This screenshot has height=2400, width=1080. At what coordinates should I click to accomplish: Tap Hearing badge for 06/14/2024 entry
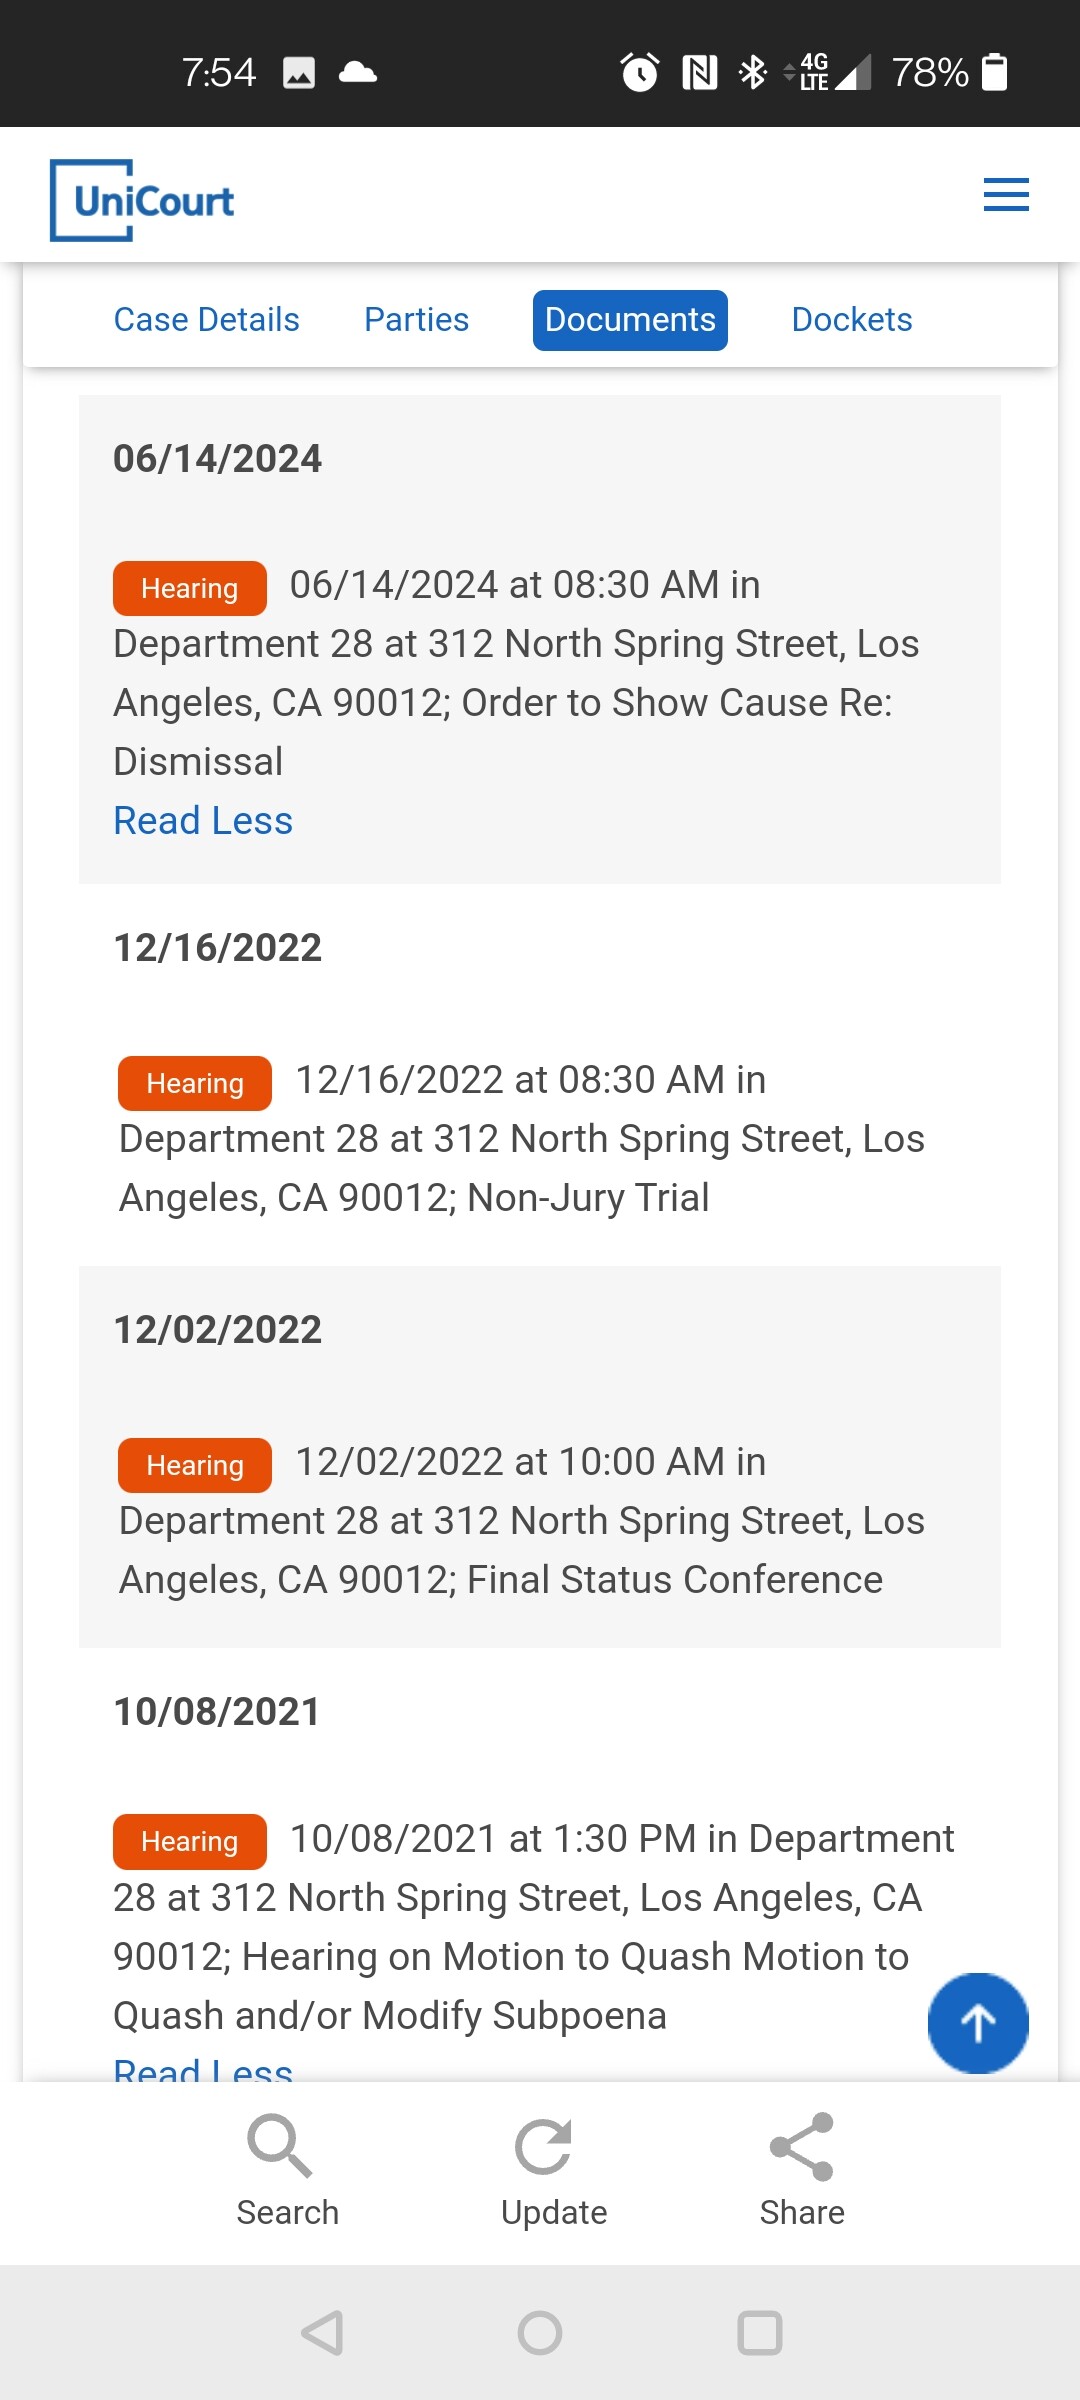click(189, 588)
